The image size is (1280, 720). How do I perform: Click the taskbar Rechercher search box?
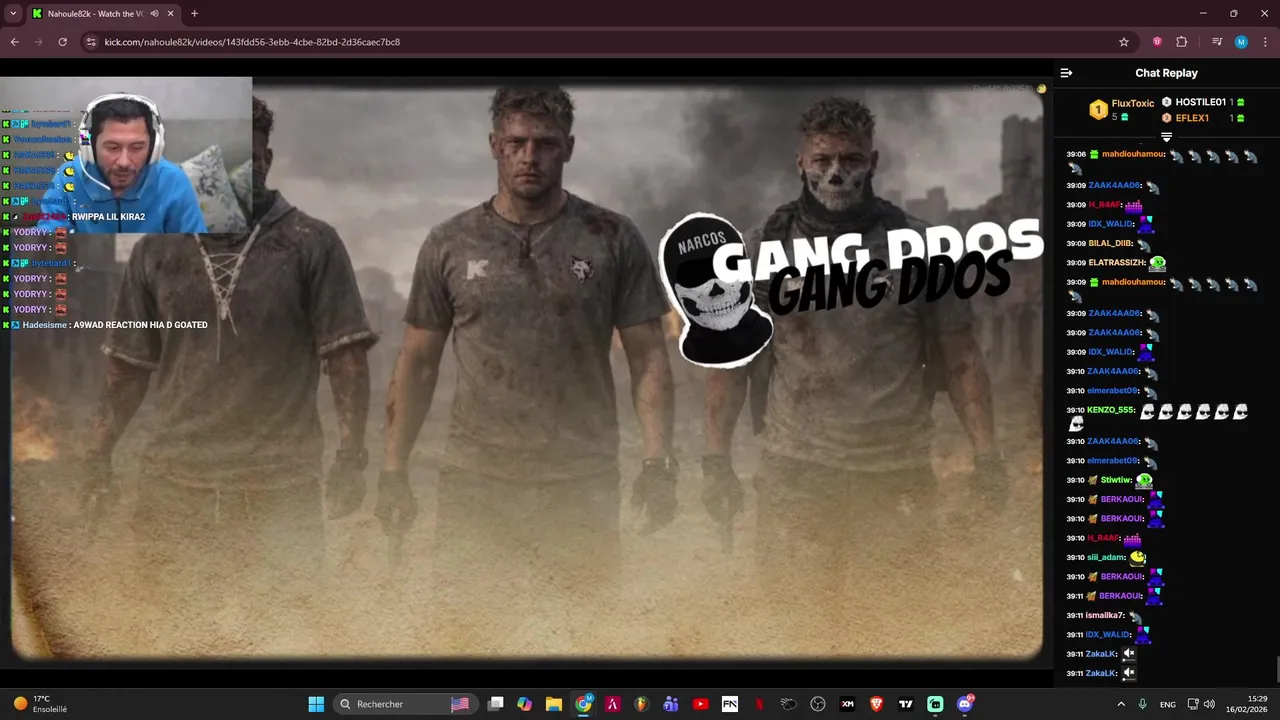click(x=404, y=704)
